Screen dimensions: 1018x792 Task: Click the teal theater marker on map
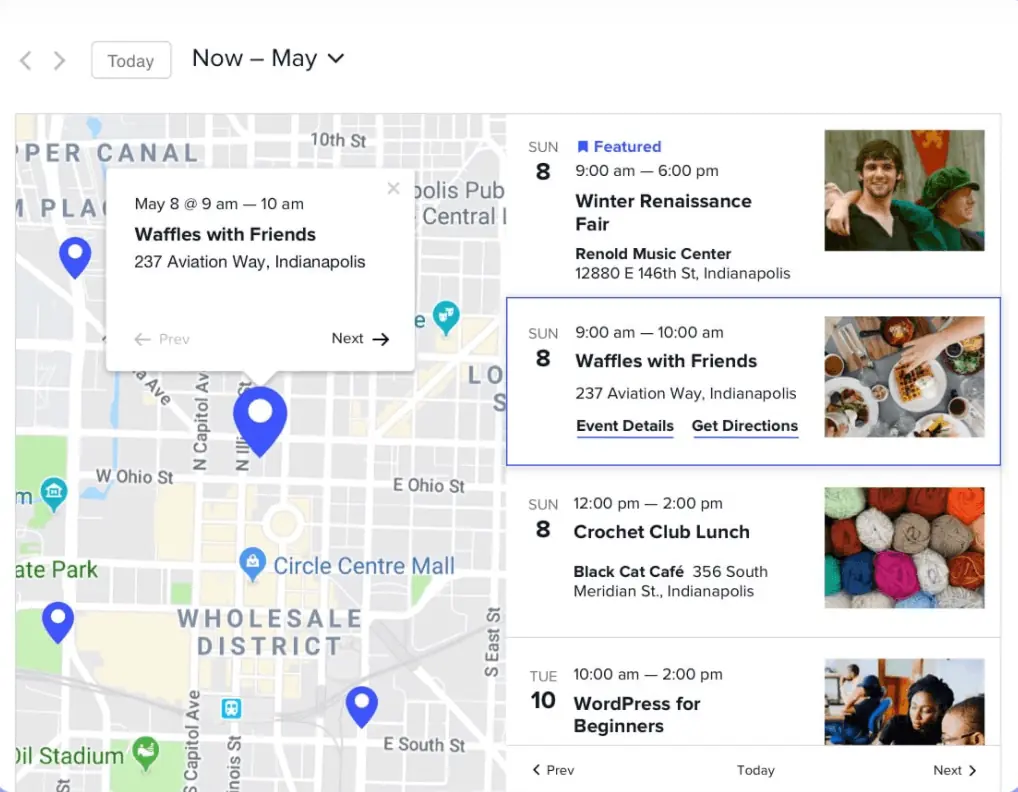tap(446, 317)
